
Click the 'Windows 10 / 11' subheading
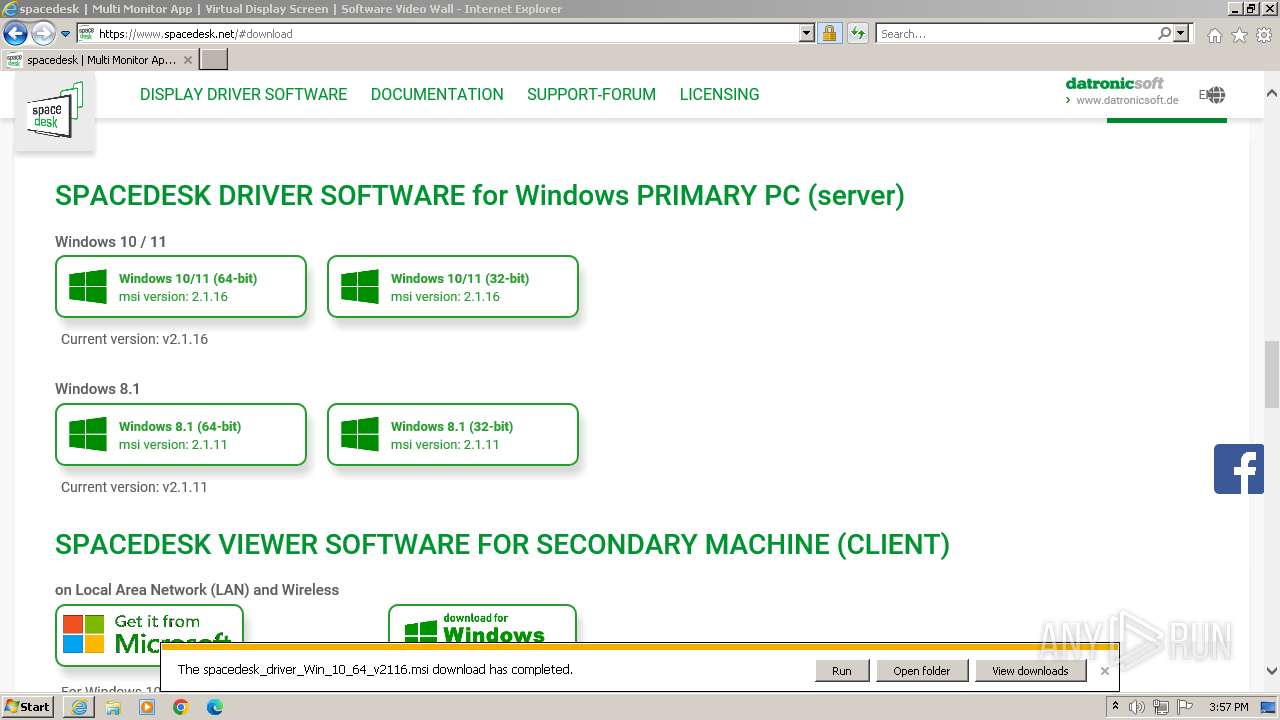110,242
